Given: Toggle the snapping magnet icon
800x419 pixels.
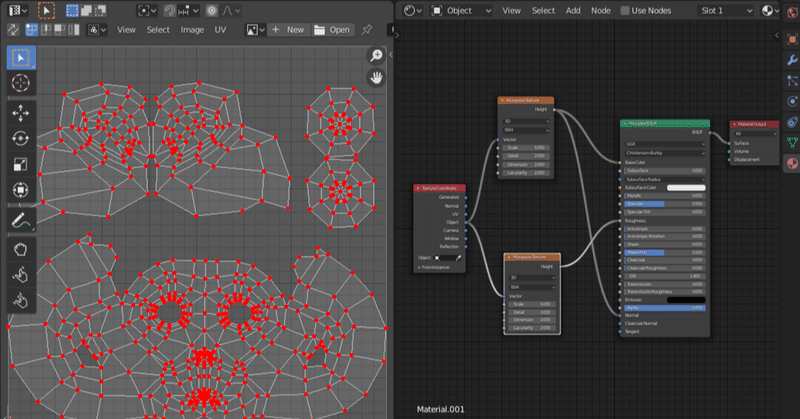Looking at the screenshot, I should point(170,10).
